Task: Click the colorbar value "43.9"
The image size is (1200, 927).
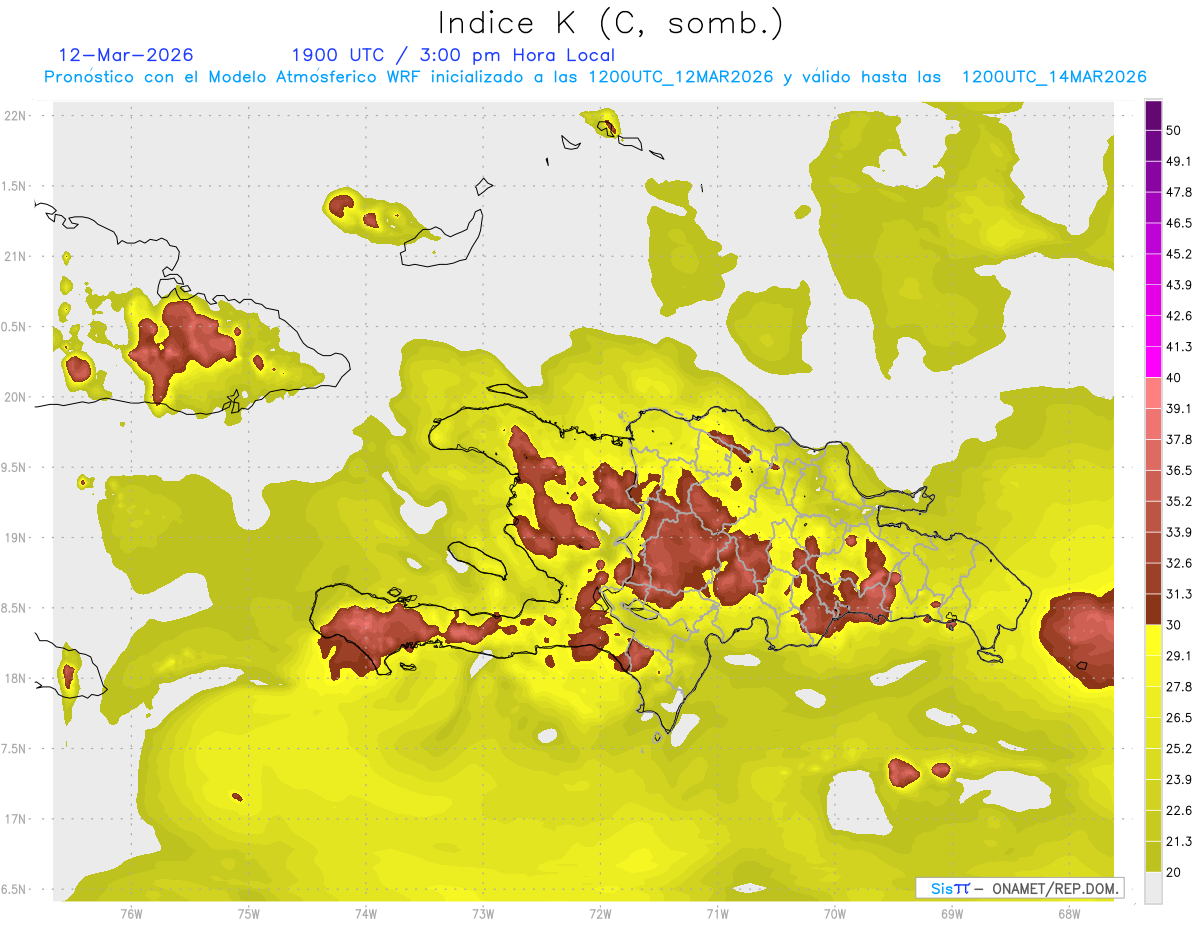Action: (1179, 285)
